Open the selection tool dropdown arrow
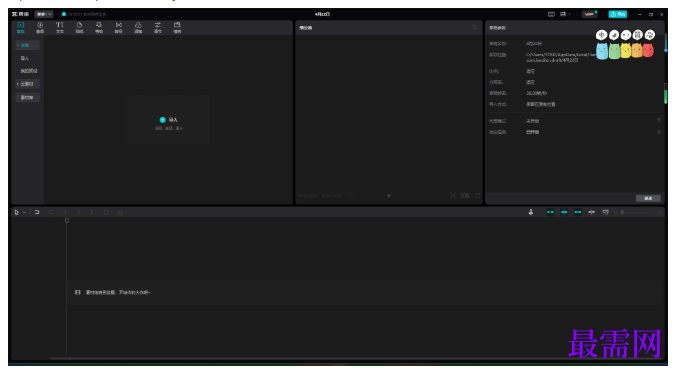Image resolution: width=680 pixels, height=375 pixels. [x=24, y=212]
